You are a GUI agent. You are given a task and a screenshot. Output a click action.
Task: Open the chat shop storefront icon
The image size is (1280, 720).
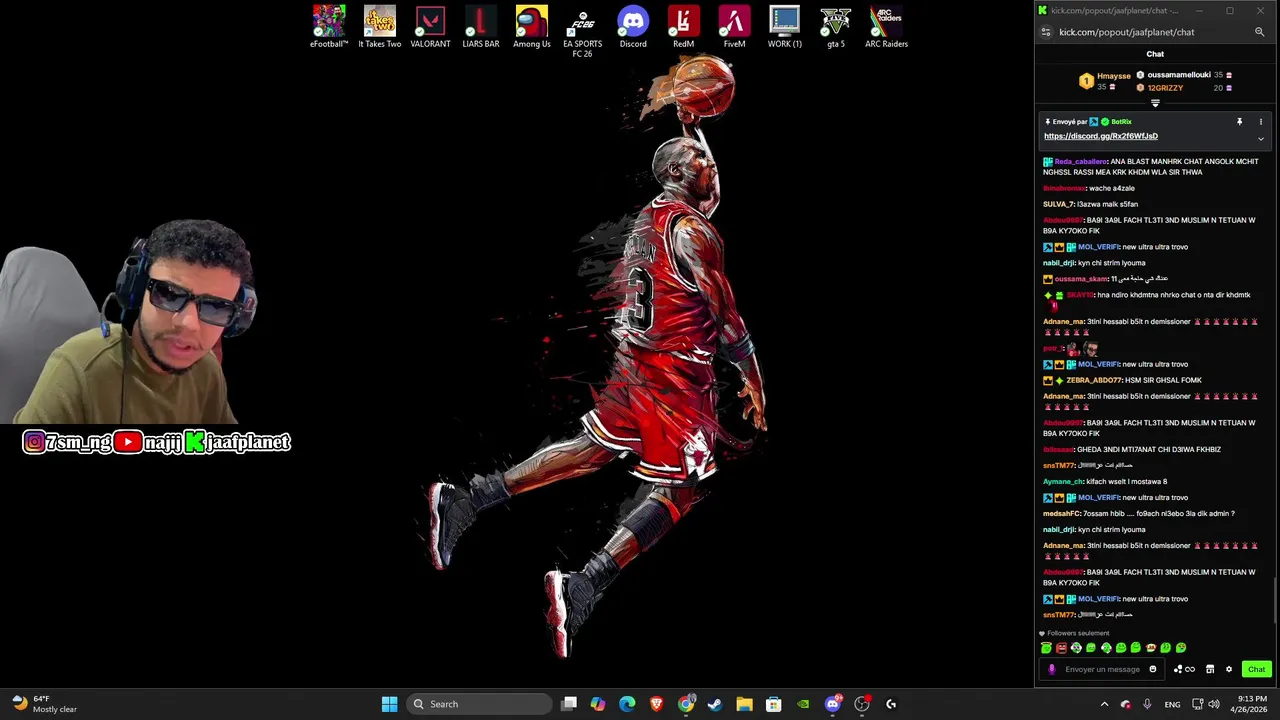[1210, 669]
